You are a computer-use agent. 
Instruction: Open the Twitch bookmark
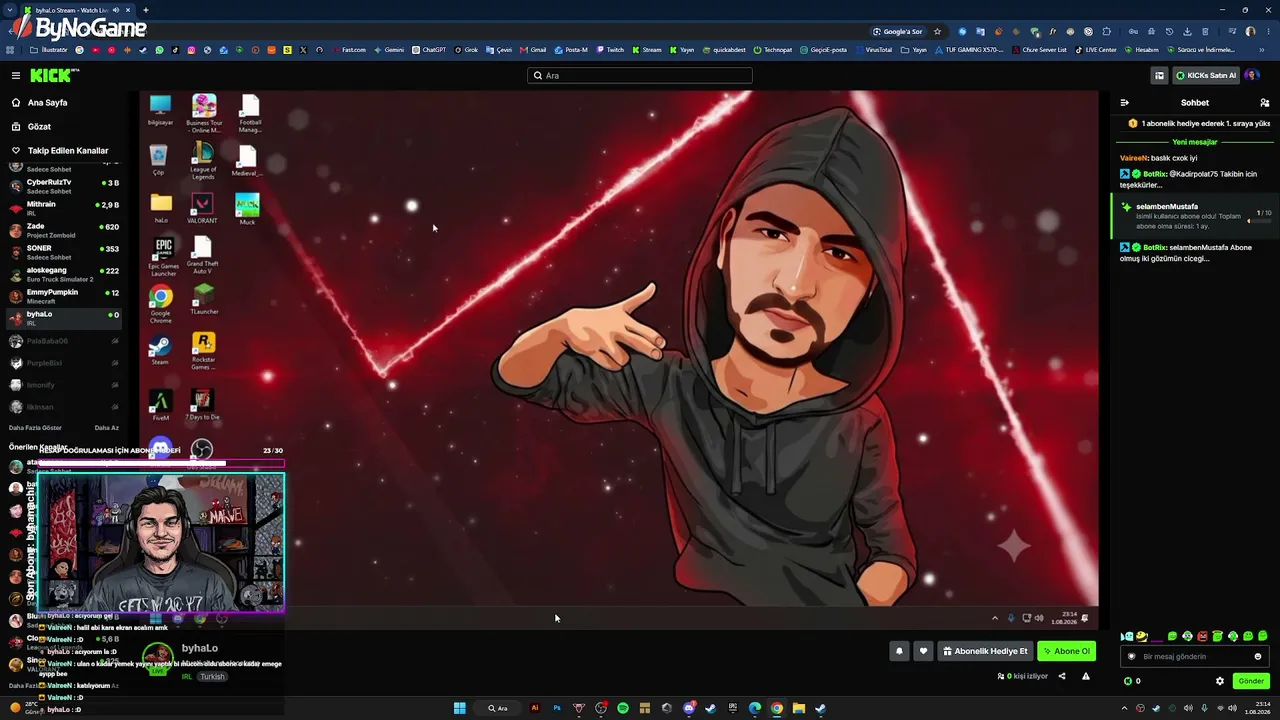coord(610,50)
